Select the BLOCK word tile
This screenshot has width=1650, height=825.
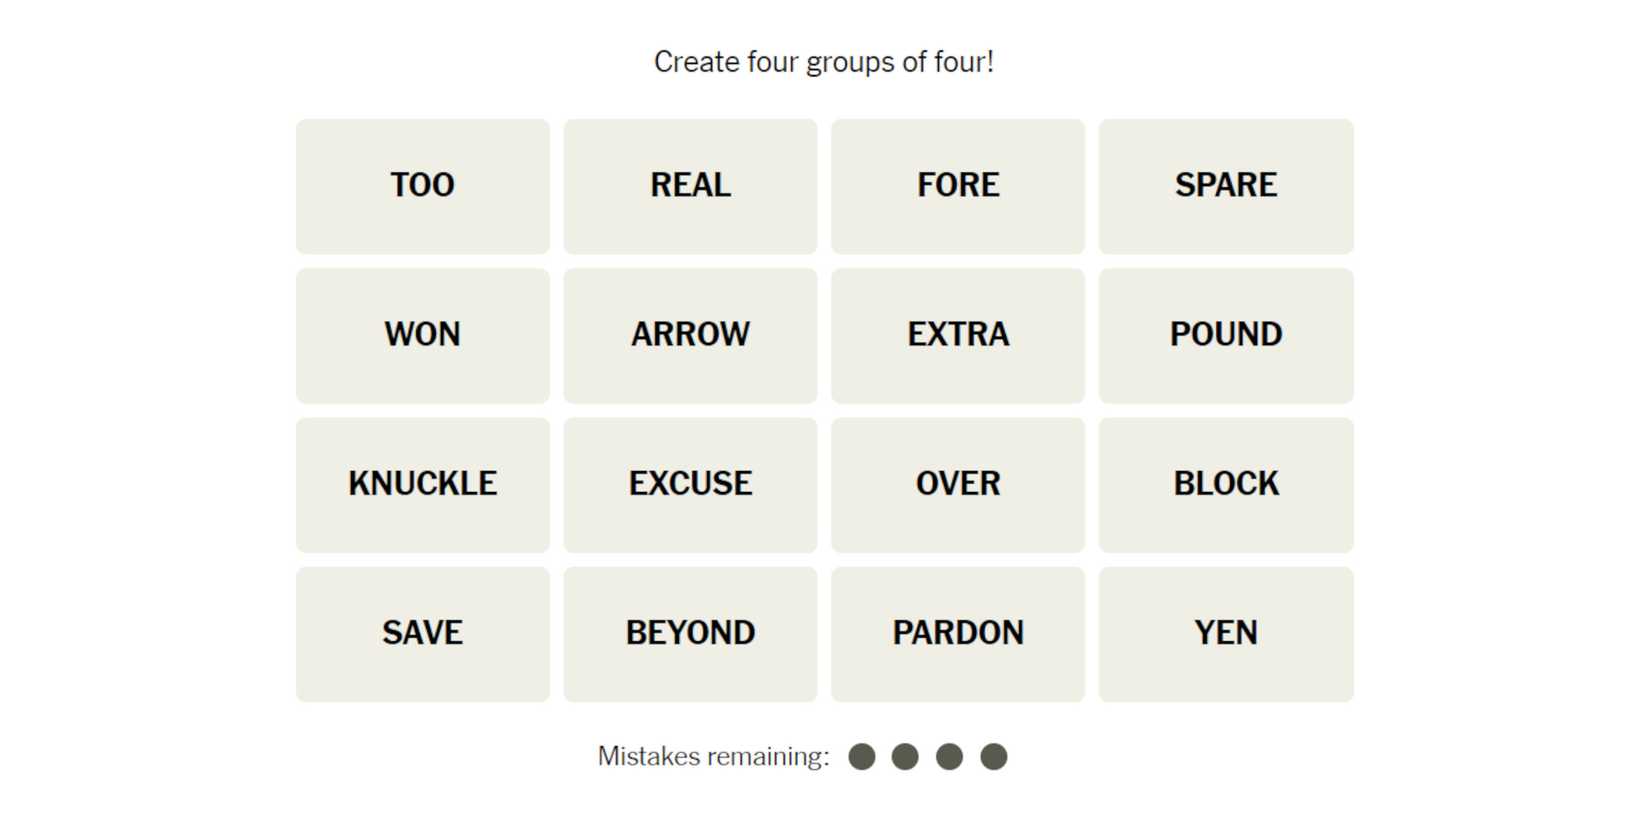1225,484
